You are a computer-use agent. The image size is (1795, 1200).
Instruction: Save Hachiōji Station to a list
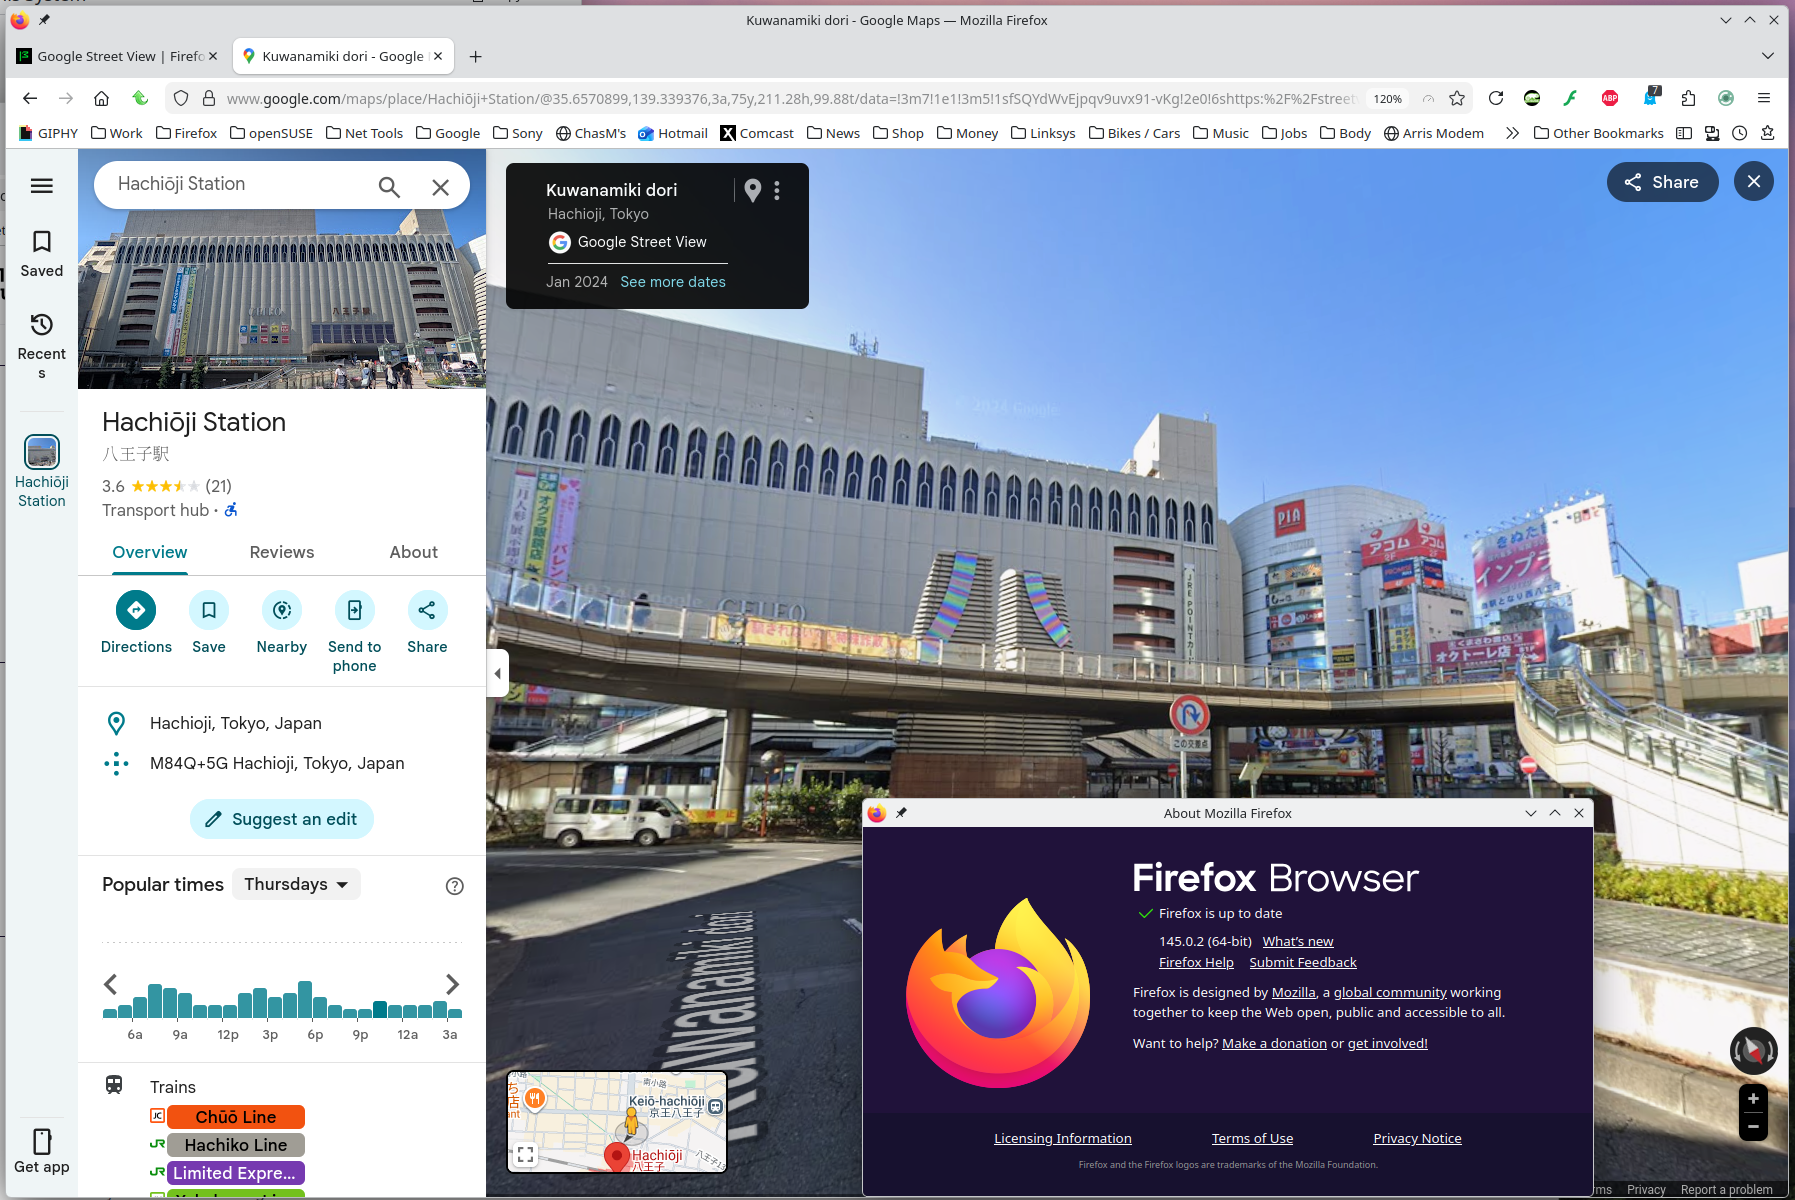coord(209,610)
